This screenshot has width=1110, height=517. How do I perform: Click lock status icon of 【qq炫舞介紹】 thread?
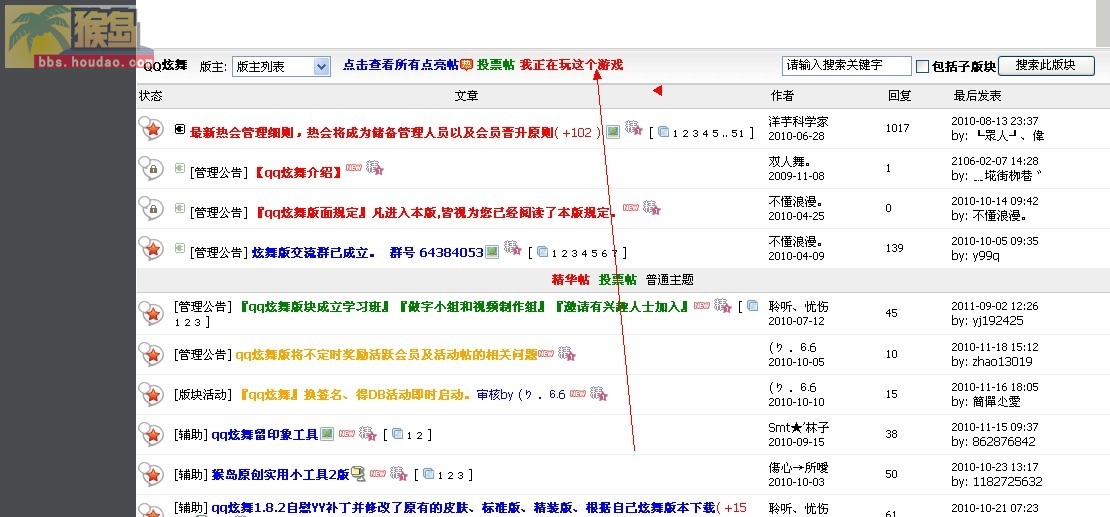tap(151, 169)
